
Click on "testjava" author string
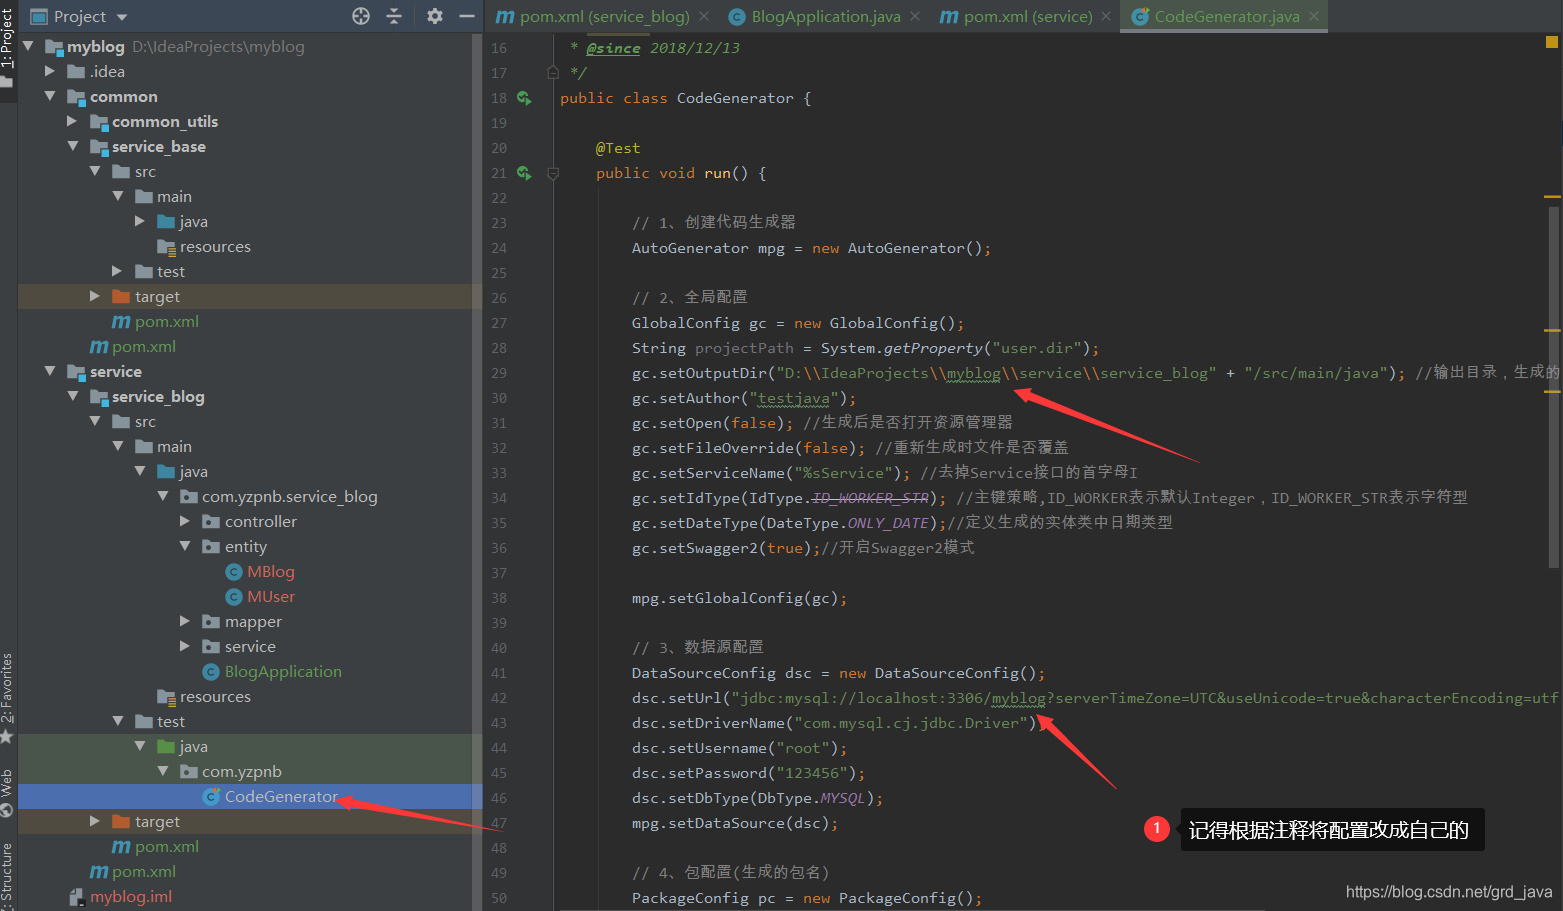point(794,398)
